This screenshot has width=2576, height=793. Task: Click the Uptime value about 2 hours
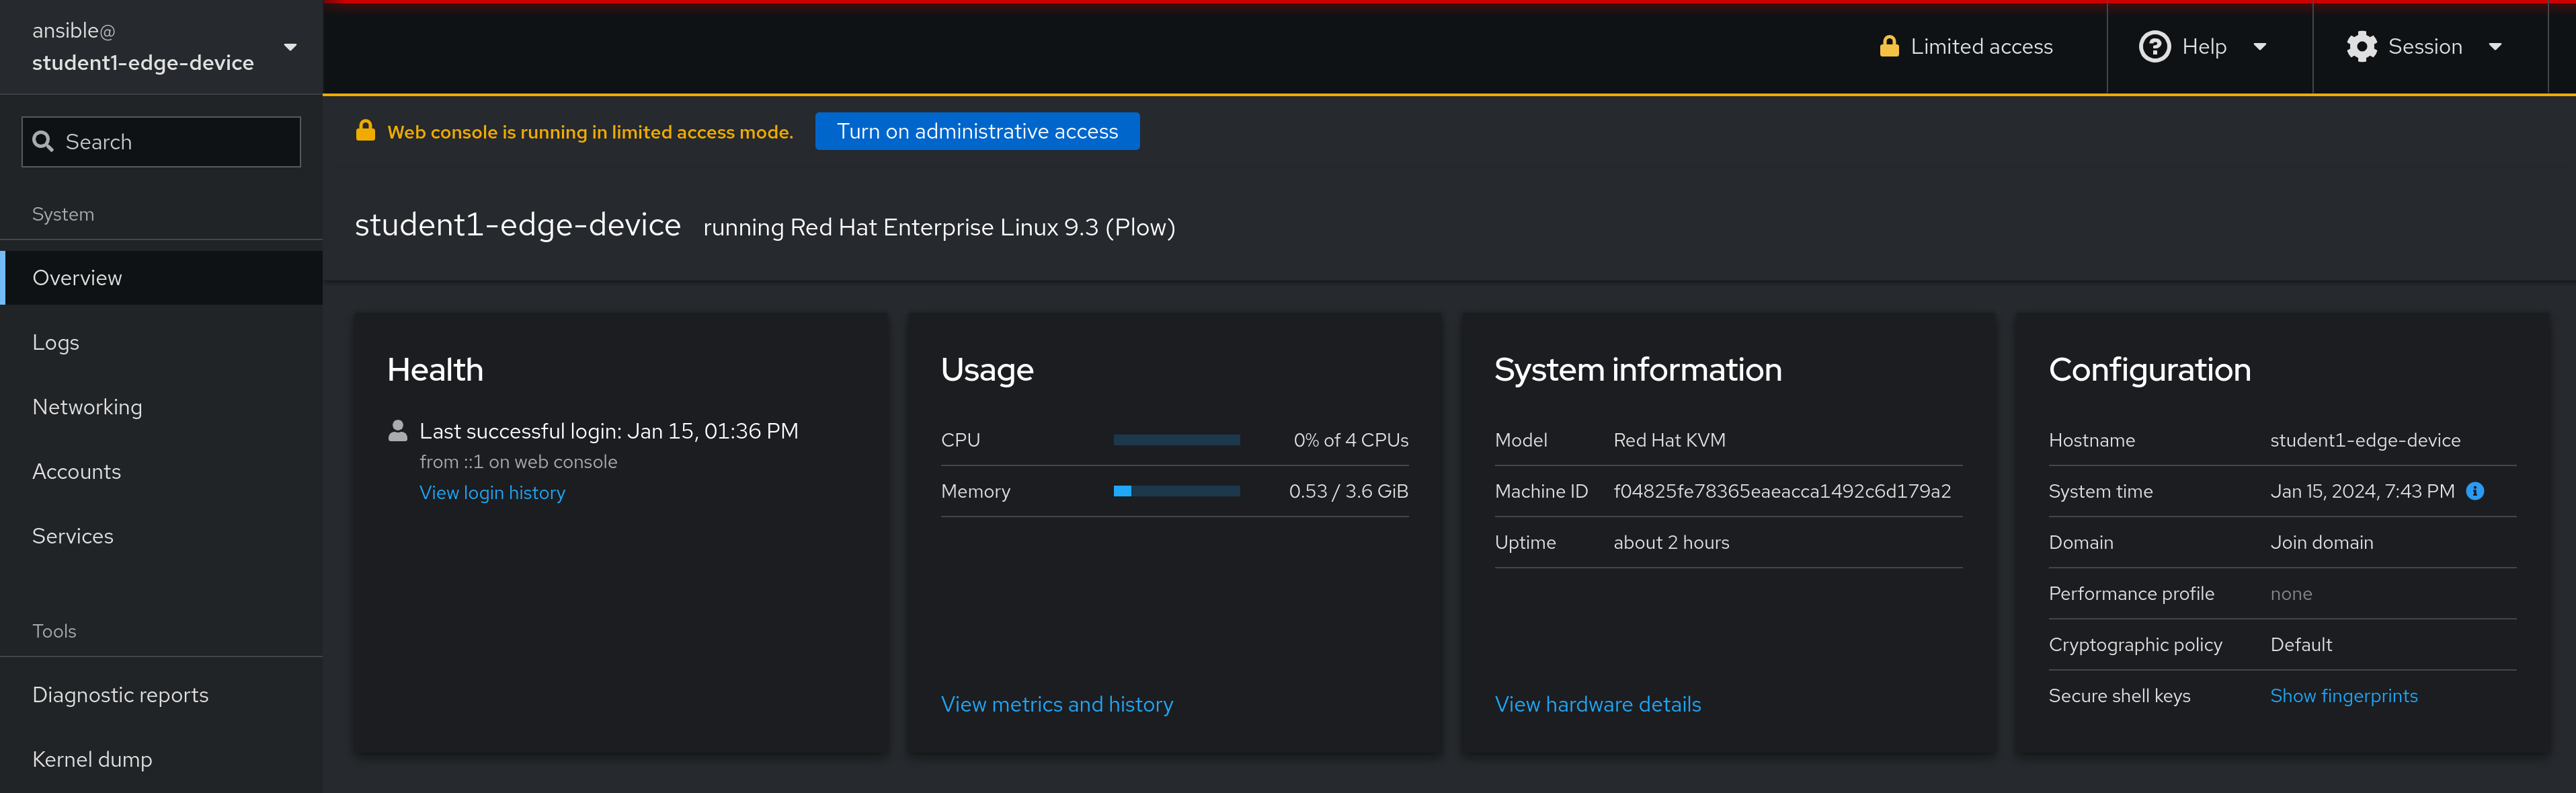pos(1671,542)
